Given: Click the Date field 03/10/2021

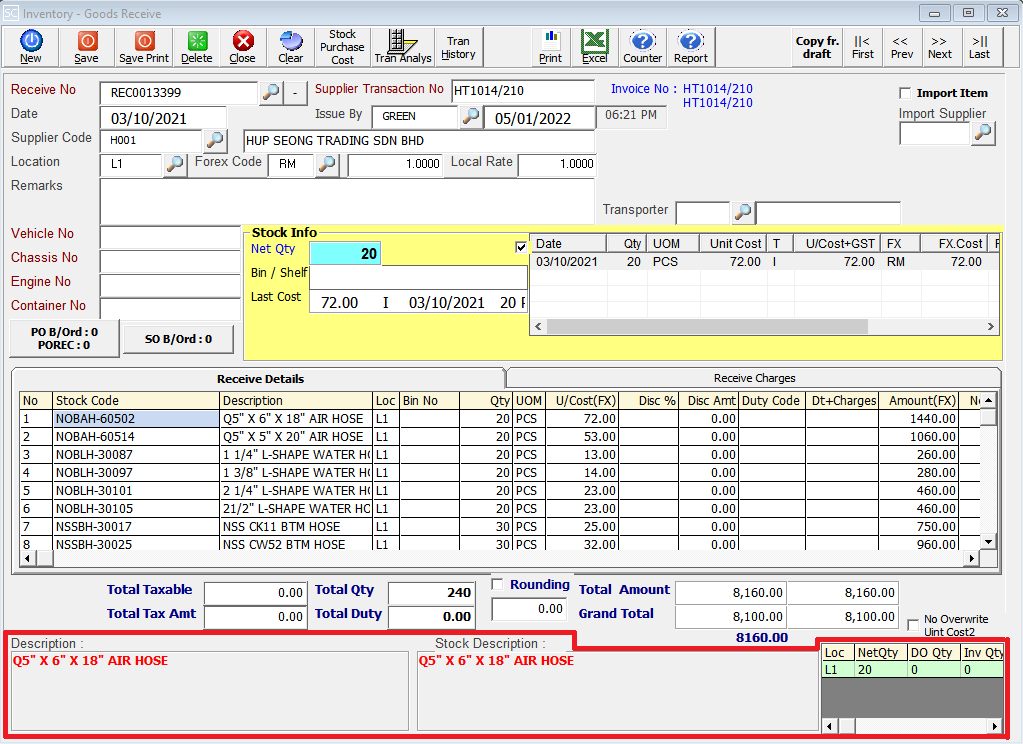Looking at the screenshot, I should click(x=163, y=119).
